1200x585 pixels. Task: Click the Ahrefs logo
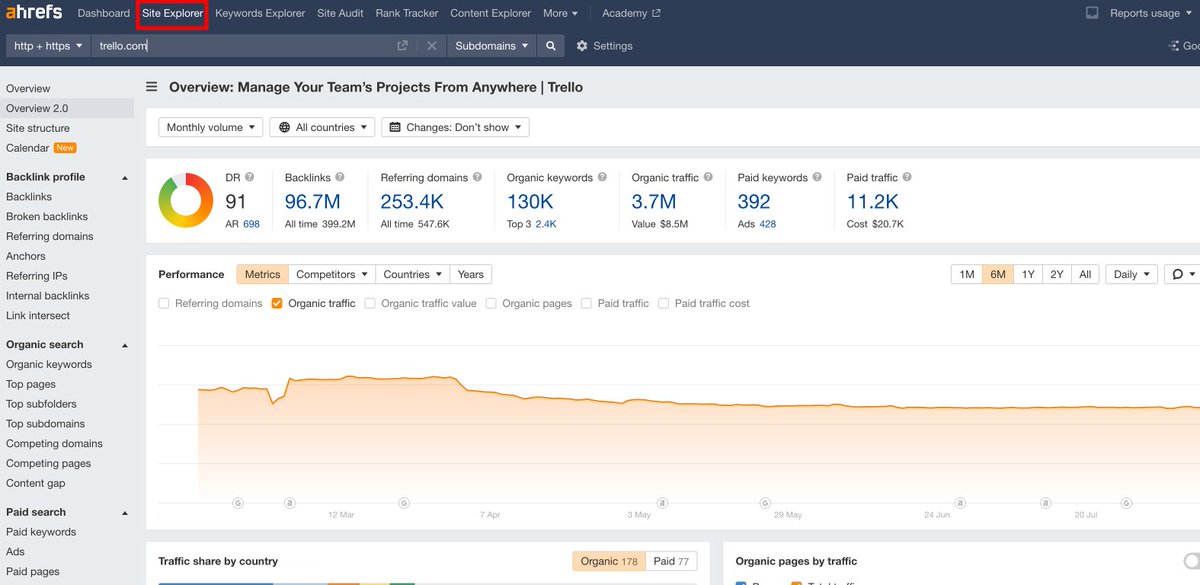pyautogui.click(x=33, y=13)
